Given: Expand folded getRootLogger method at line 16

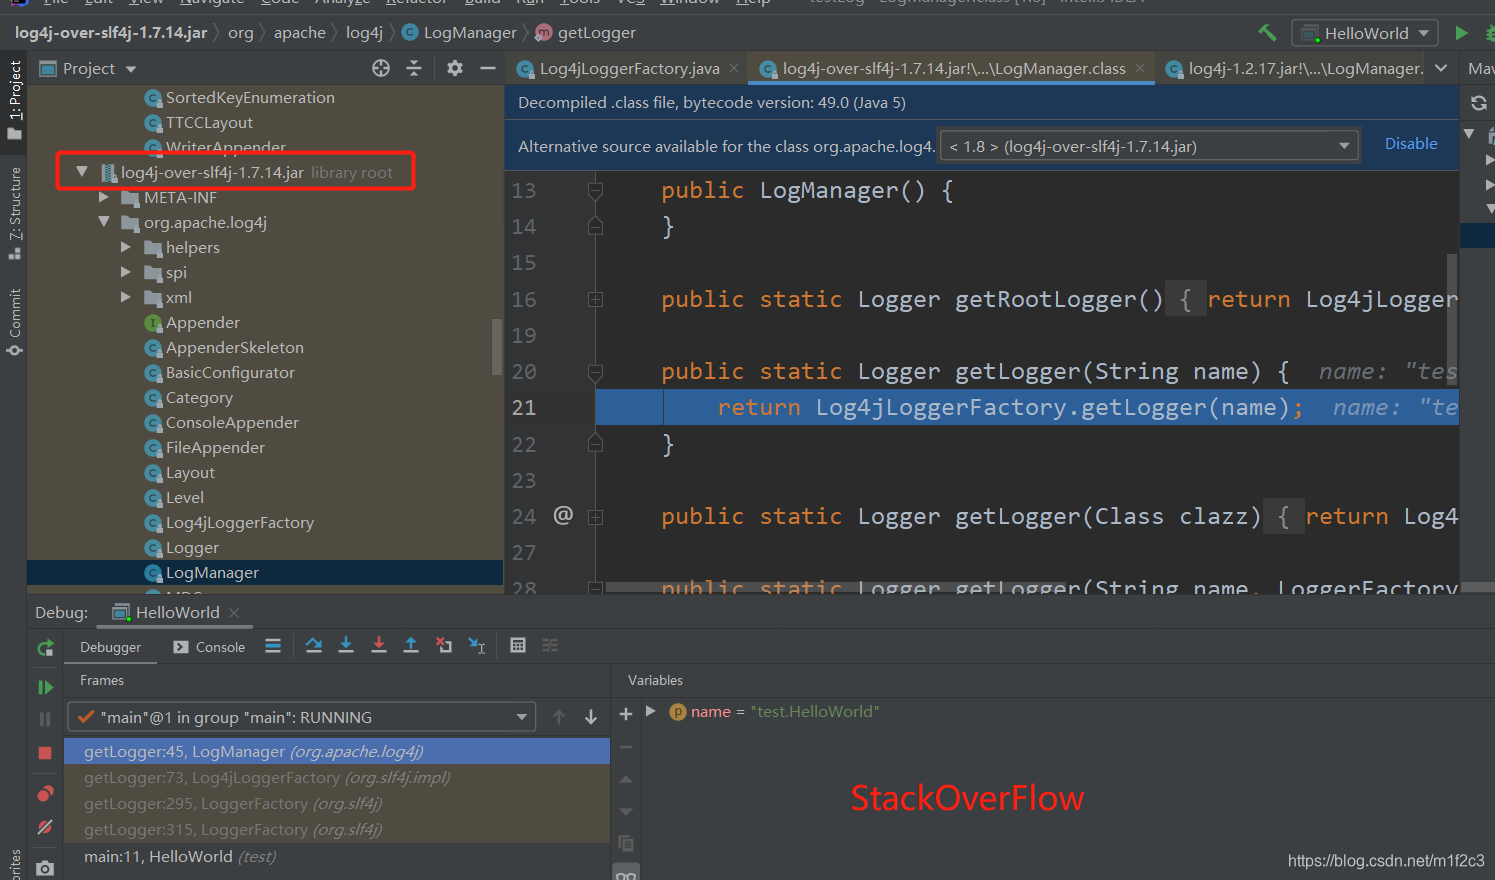Looking at the screenshot, I should coord(596,299).
